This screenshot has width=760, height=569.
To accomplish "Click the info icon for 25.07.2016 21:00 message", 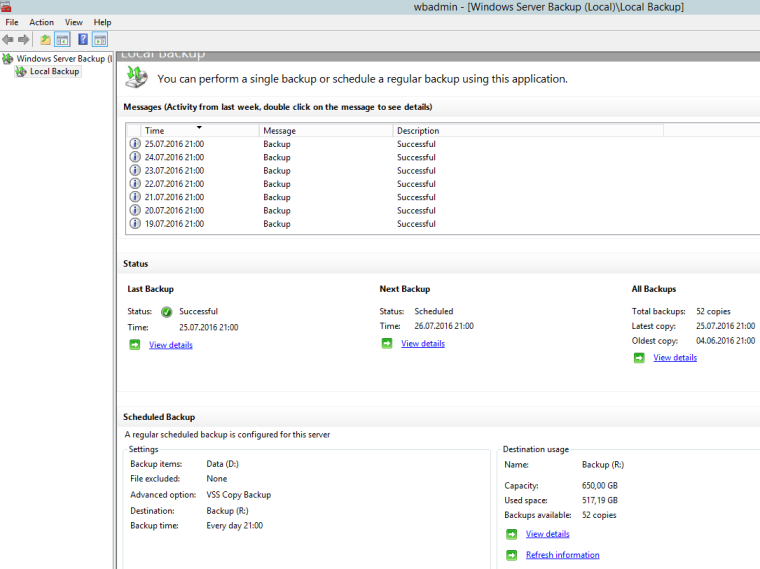I will [135, 144].
